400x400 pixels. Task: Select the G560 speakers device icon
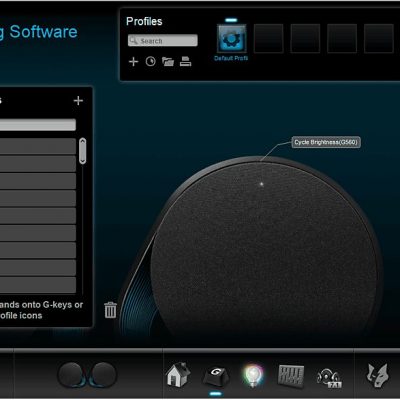(87, 375)
